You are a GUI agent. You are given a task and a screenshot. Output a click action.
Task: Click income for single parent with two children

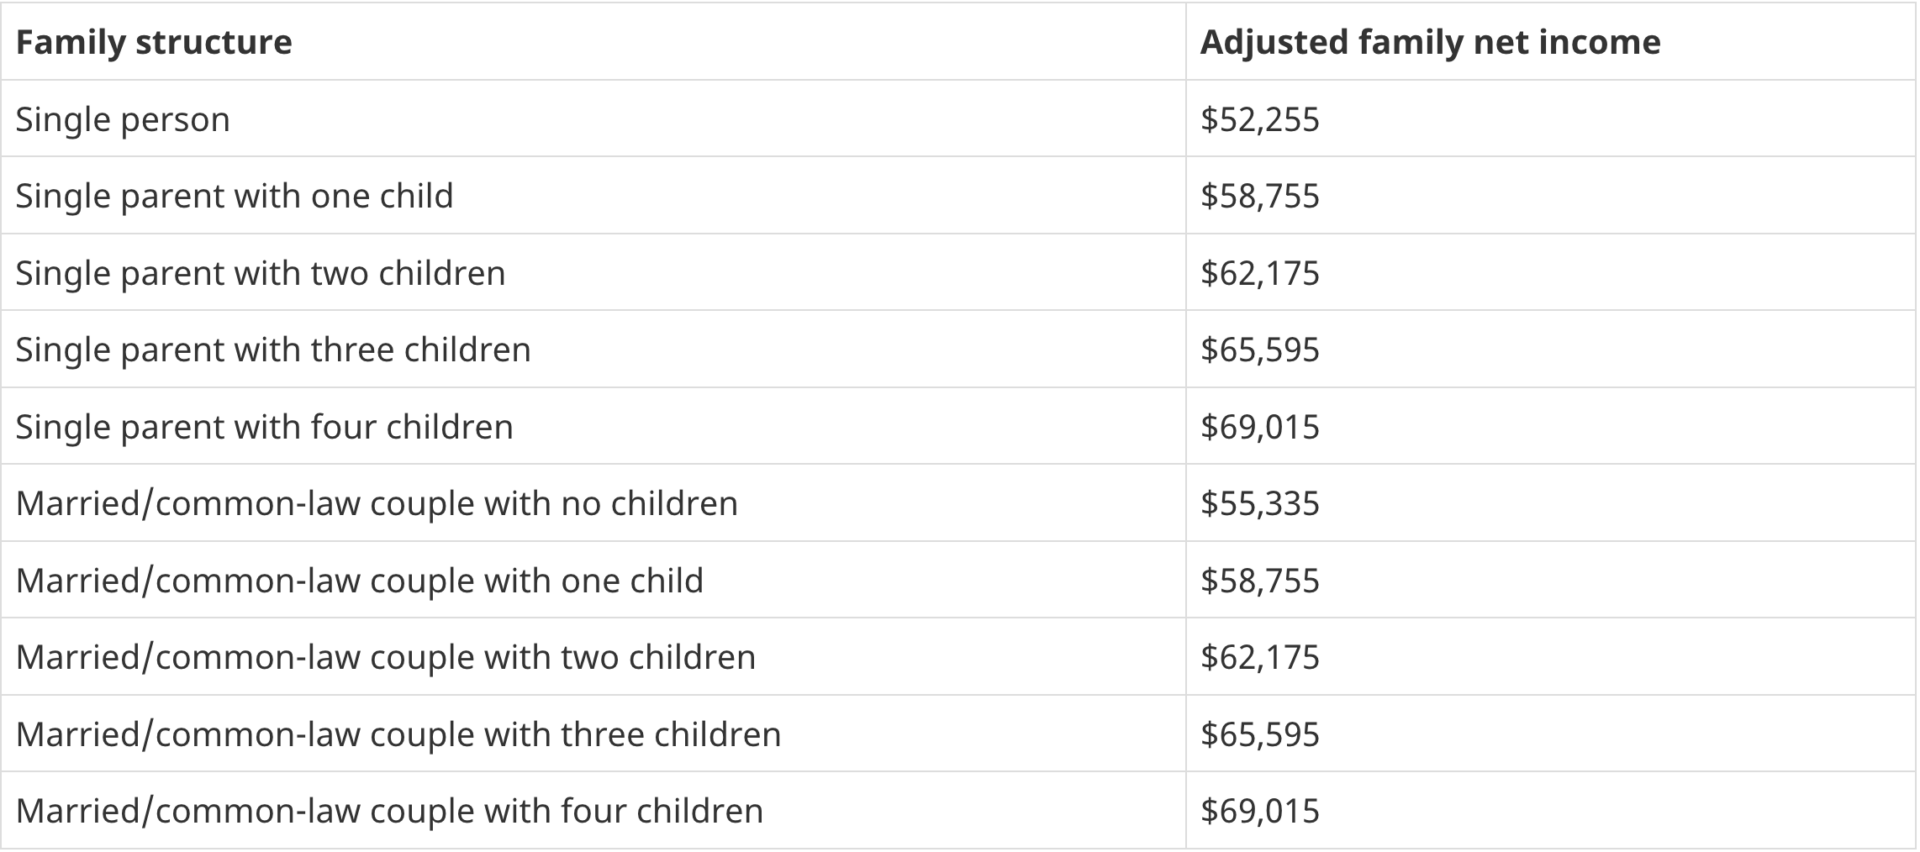click(x=1260, y=273)
